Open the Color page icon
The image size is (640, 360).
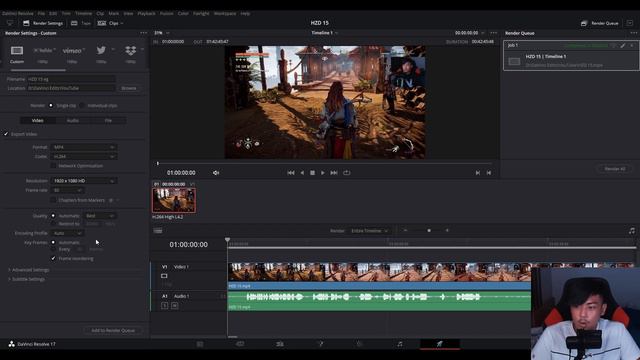pyautogui.click(x=360, y=344)
